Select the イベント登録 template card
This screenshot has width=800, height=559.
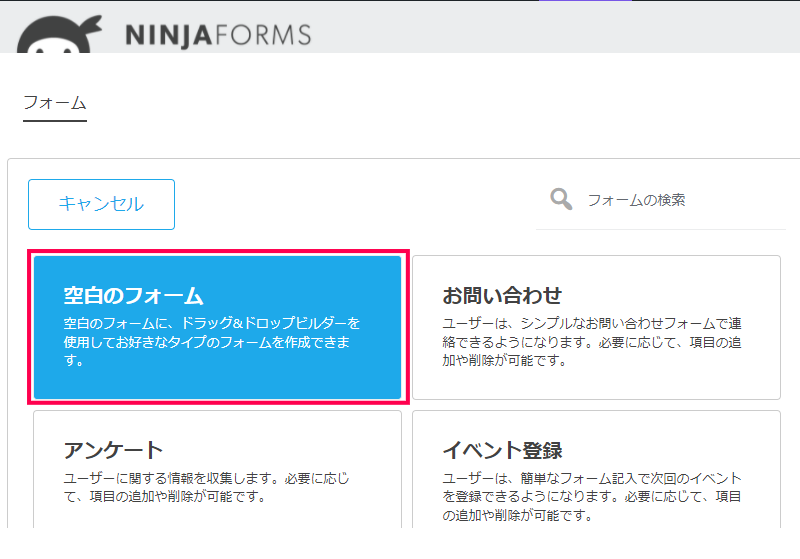[596, 469]
